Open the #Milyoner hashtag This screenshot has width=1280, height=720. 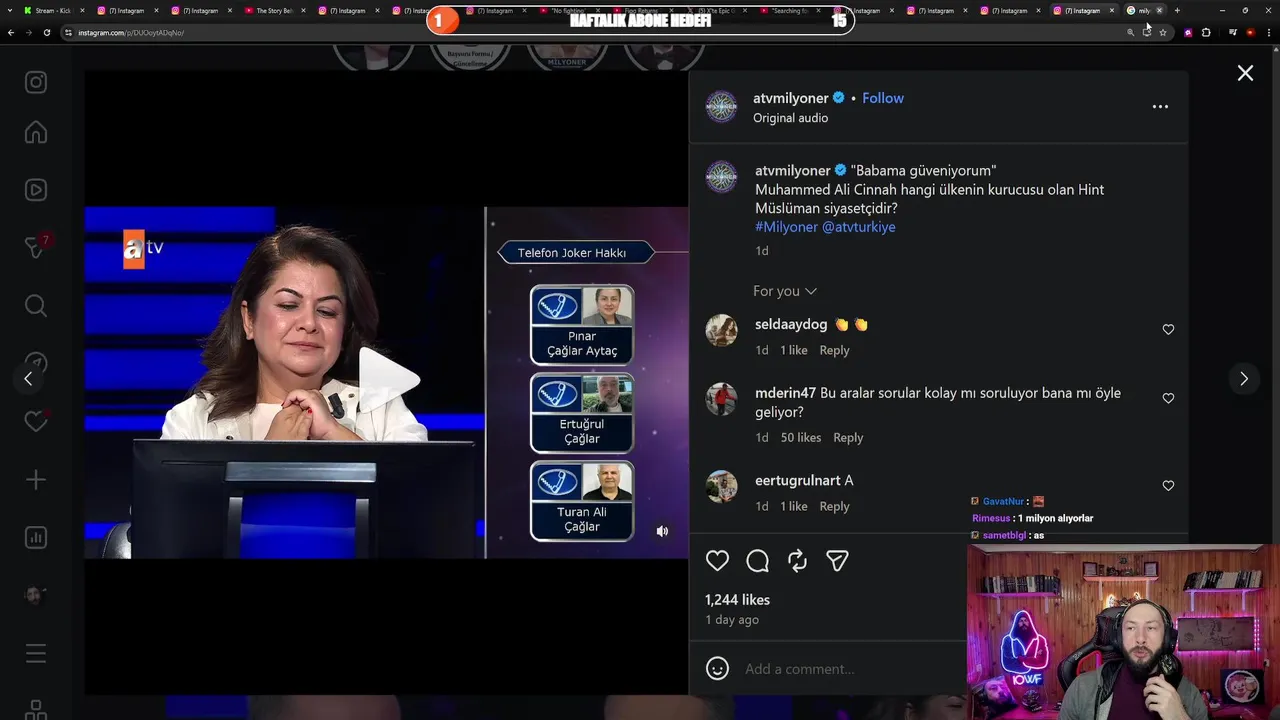click(x=786, y=227)
